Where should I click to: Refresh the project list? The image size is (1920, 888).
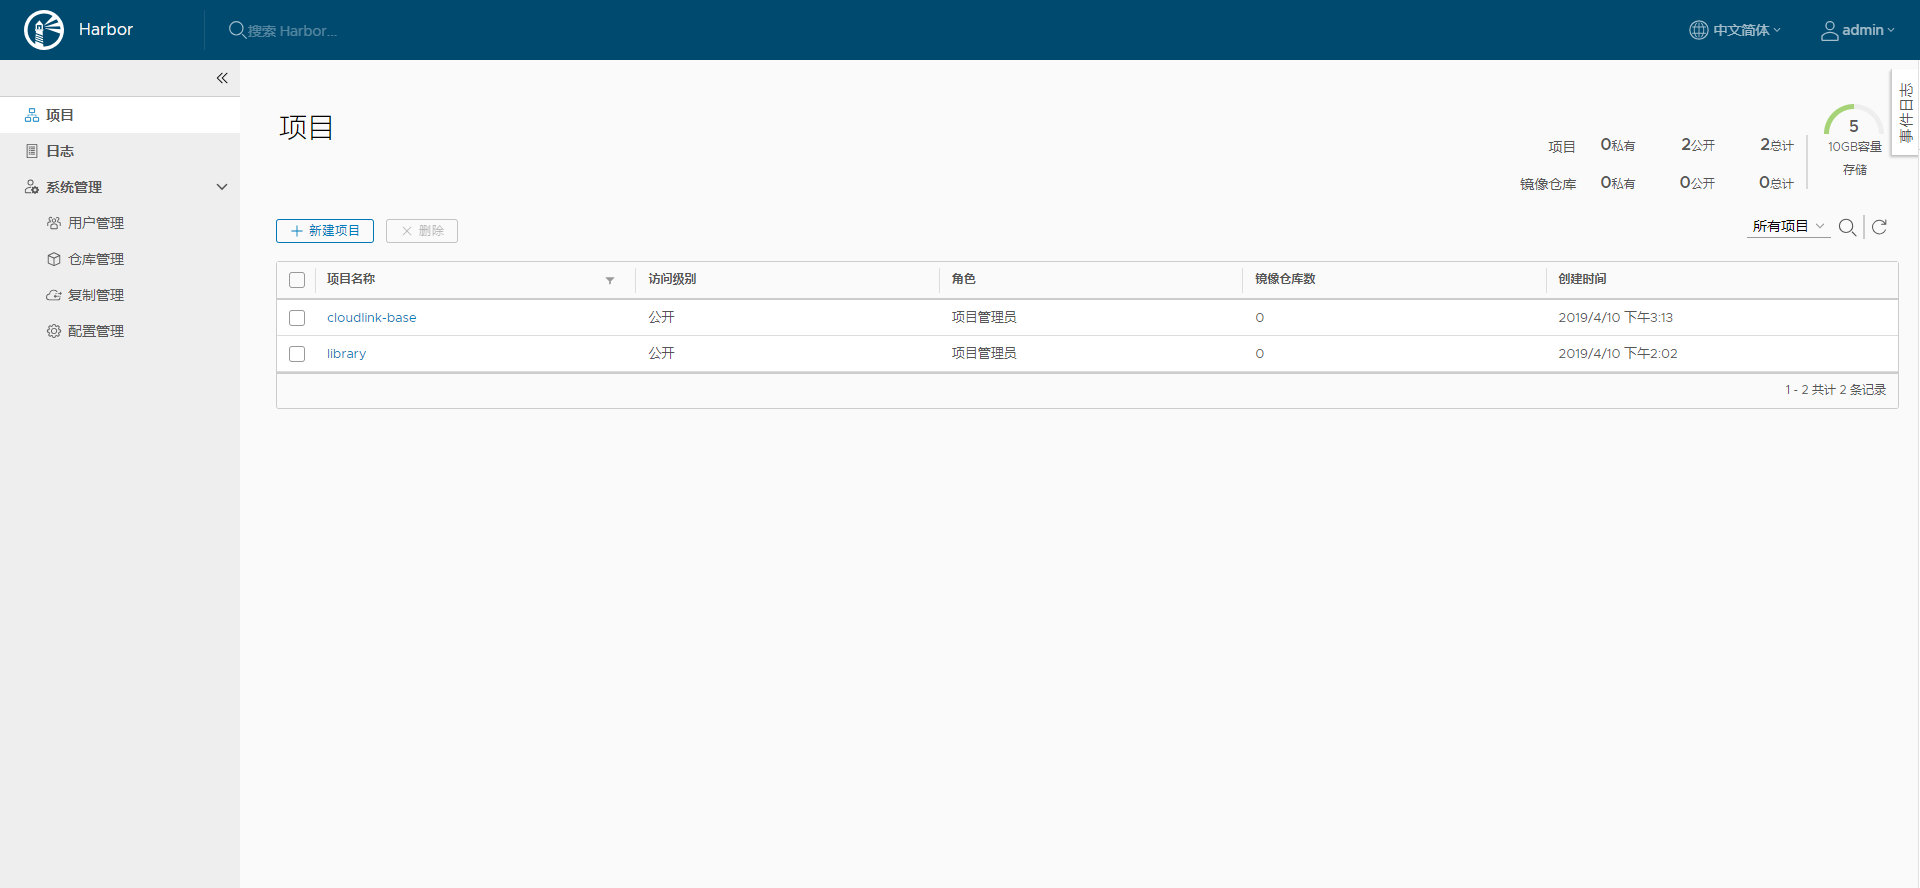point(1879,228)
